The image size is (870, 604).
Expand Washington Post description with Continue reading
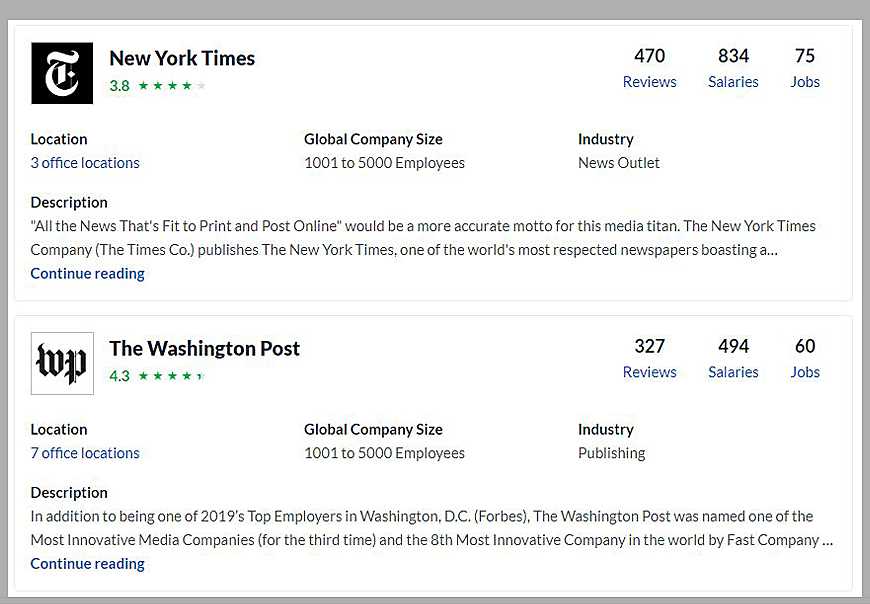[87, 563]
